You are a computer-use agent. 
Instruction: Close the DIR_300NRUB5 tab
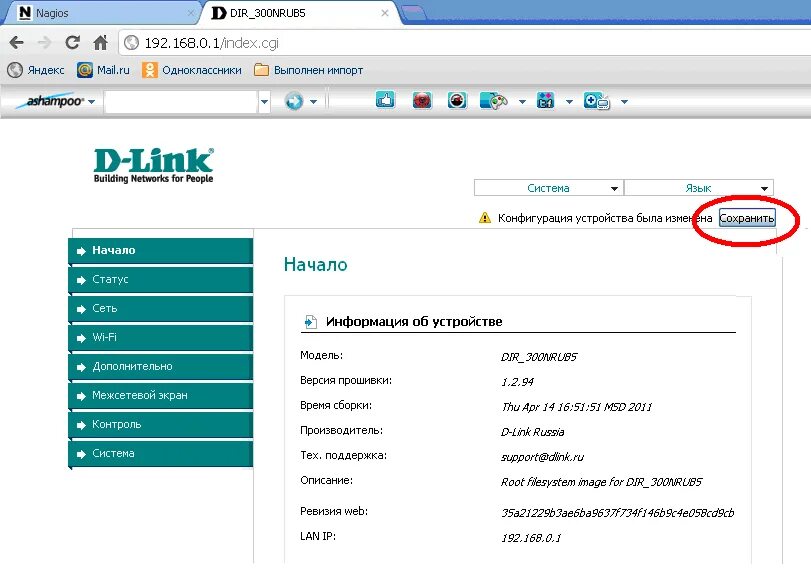point(384,13)
